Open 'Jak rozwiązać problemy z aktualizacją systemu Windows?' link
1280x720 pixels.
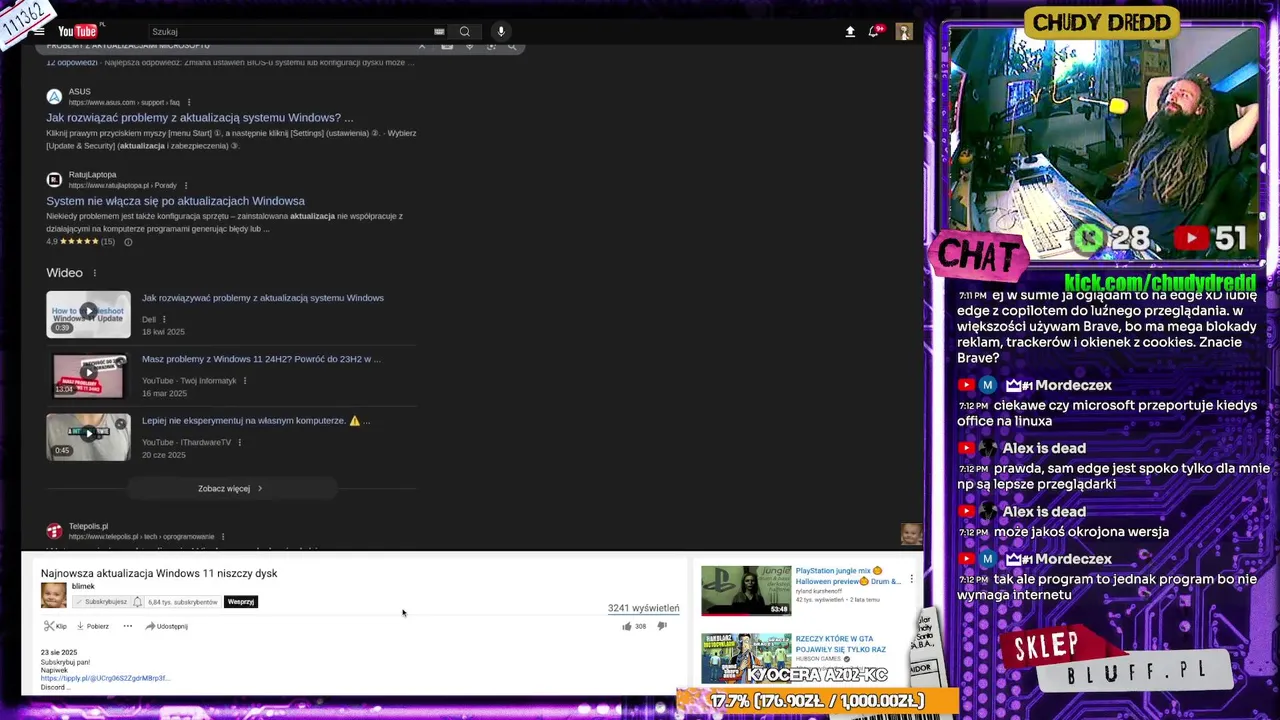pyautogui.click(x=199, y=117)
